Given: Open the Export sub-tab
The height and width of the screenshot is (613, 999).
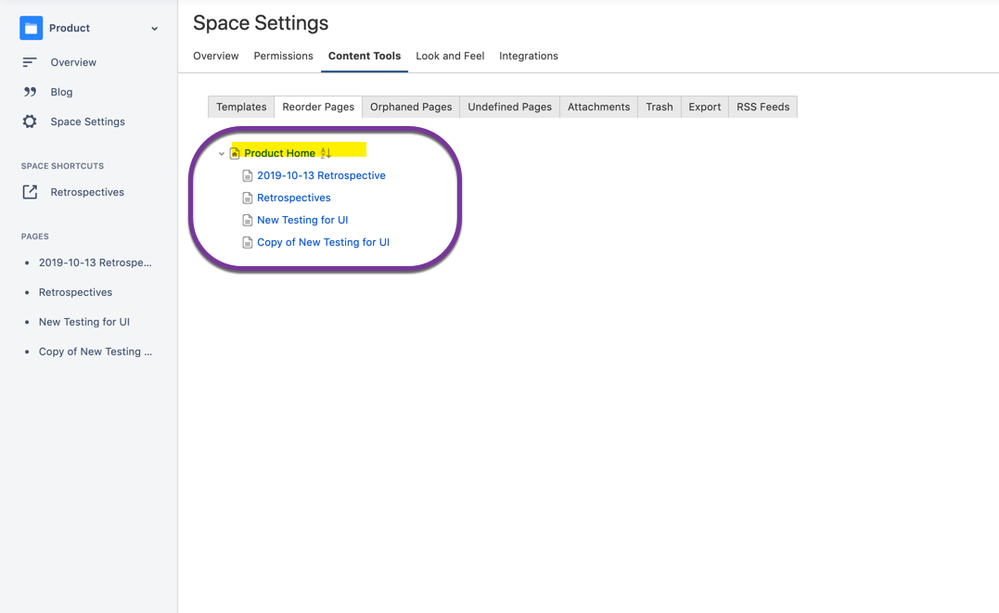Looking at the screenshot, I should (704, 107).
